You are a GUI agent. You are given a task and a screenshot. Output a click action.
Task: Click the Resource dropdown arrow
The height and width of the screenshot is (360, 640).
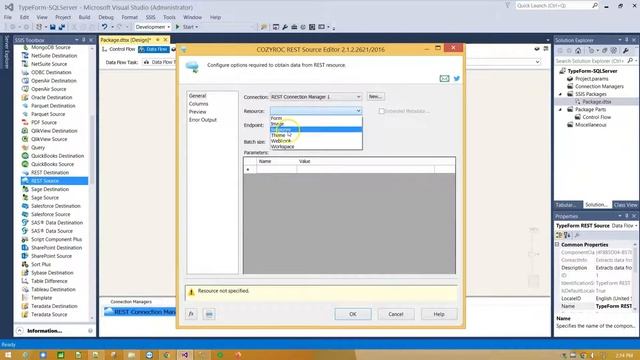(x=358, y=111)
